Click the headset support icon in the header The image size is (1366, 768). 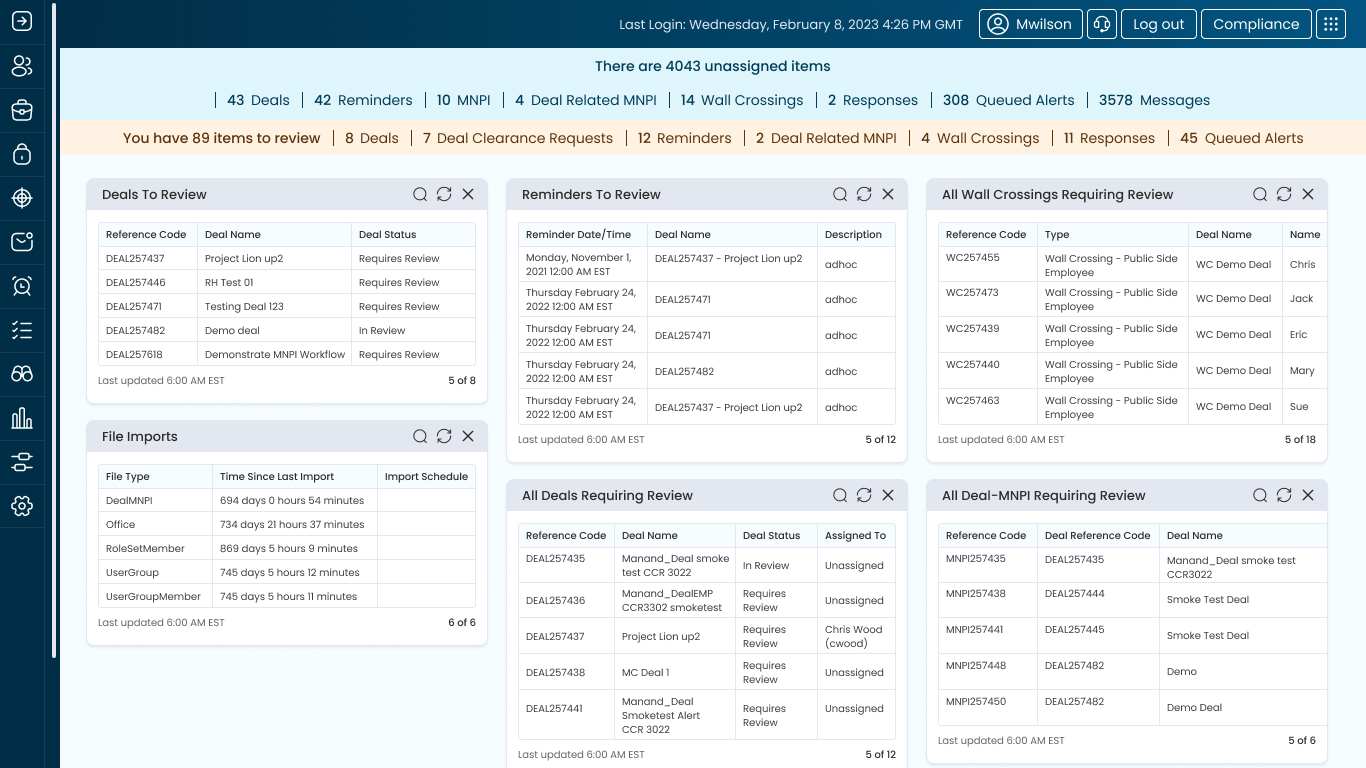1102,24
